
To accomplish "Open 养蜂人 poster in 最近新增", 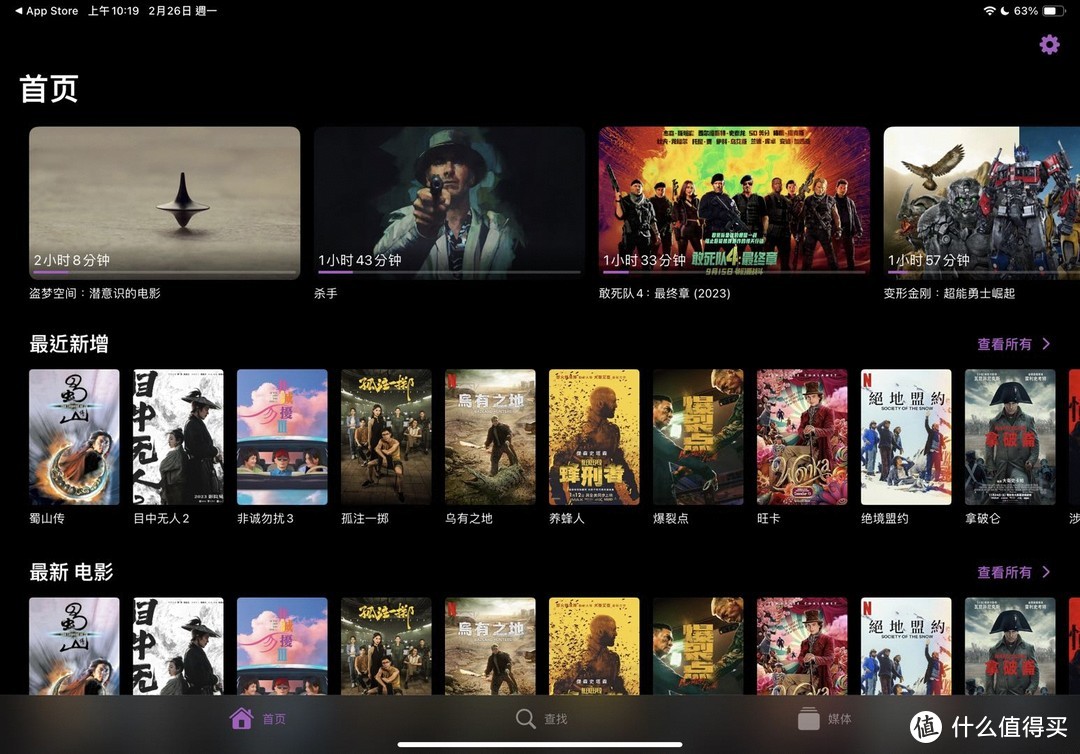I will 594,437.
